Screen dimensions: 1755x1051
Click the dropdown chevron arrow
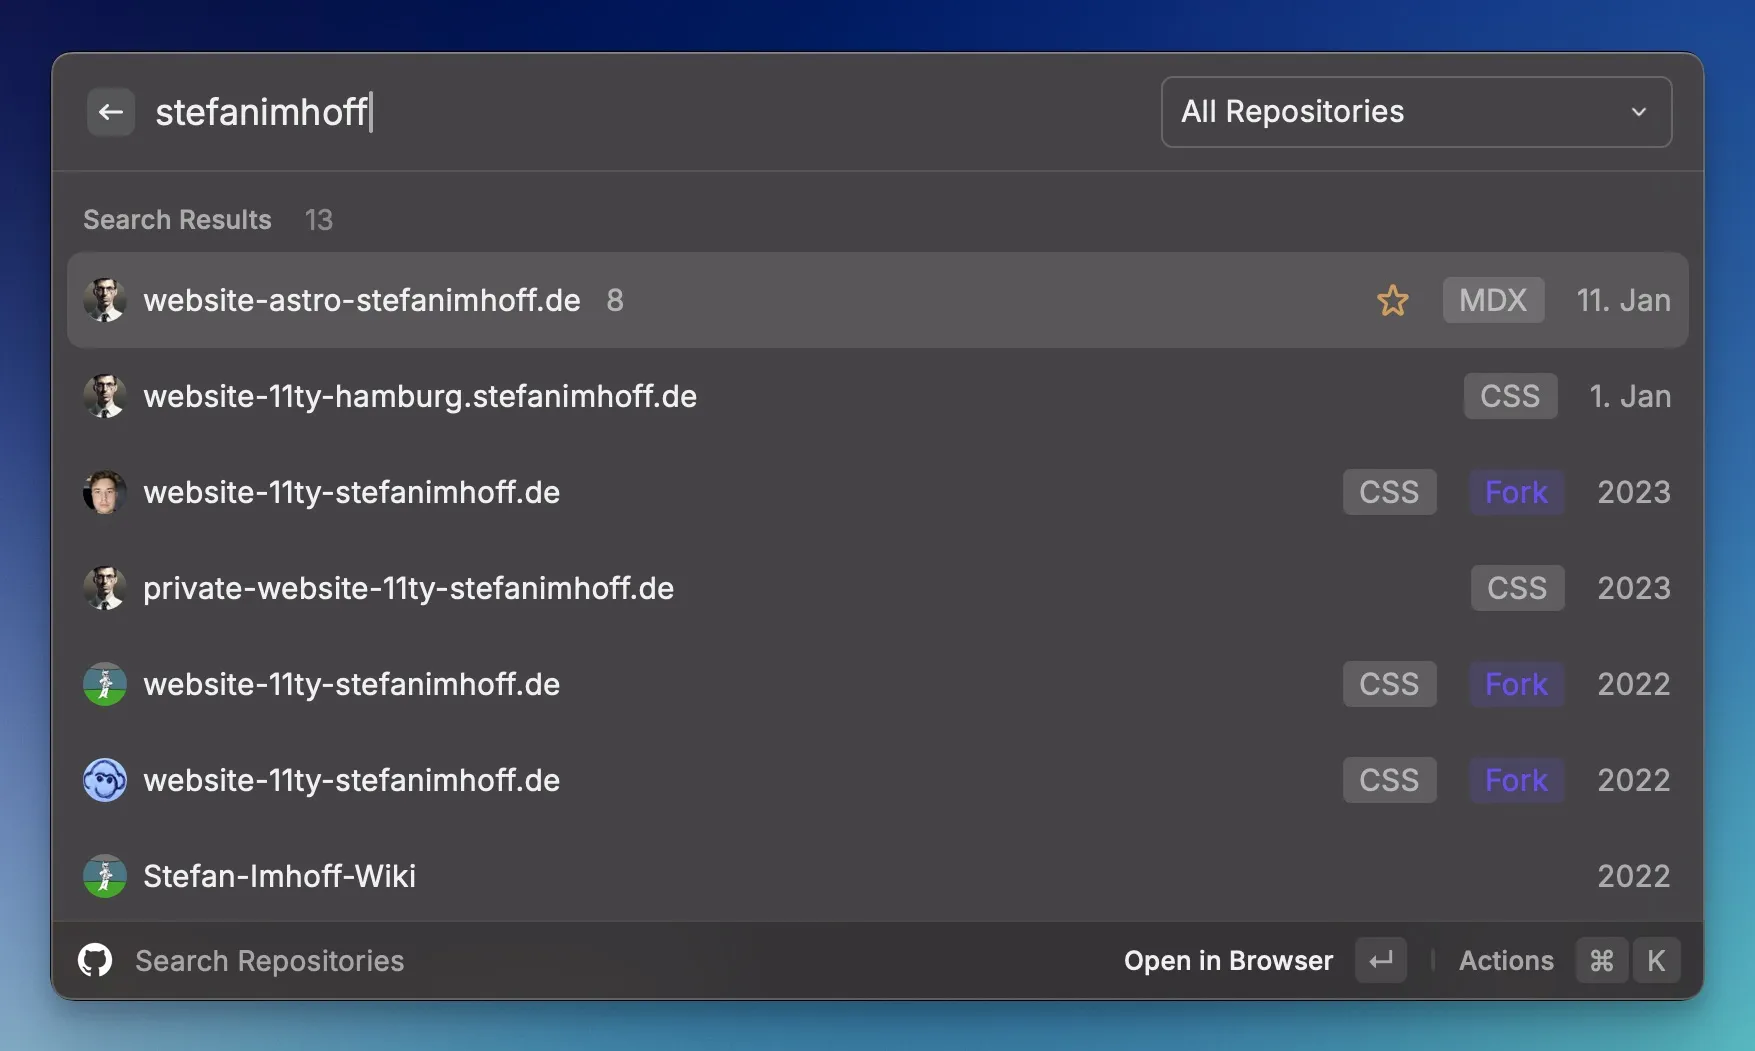[x=1638, y=112]
